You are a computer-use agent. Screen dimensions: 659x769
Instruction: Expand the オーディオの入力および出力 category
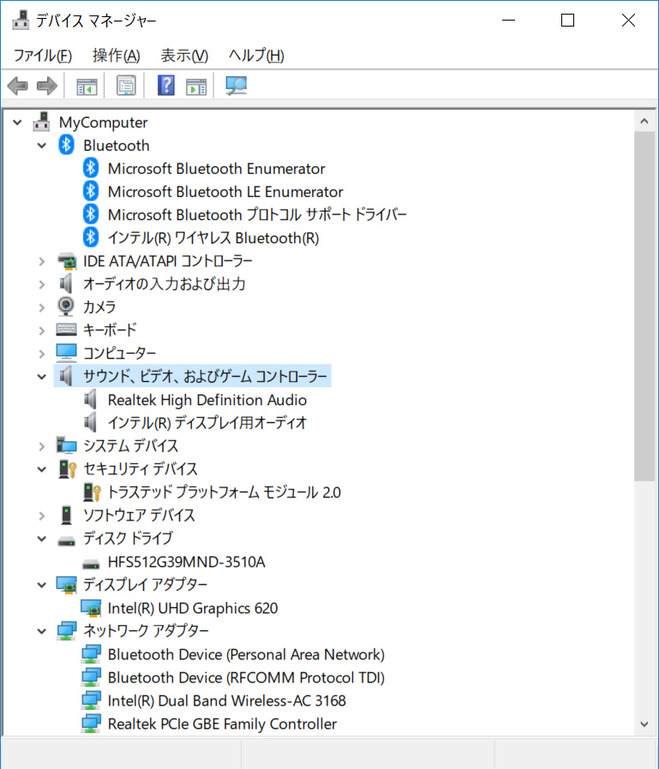click(42, 284)
